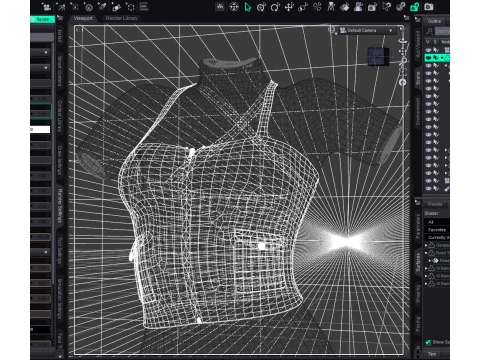Toggle the eye icon on the top scene row
Screen dimensions: 480x360
click(428, 50)
